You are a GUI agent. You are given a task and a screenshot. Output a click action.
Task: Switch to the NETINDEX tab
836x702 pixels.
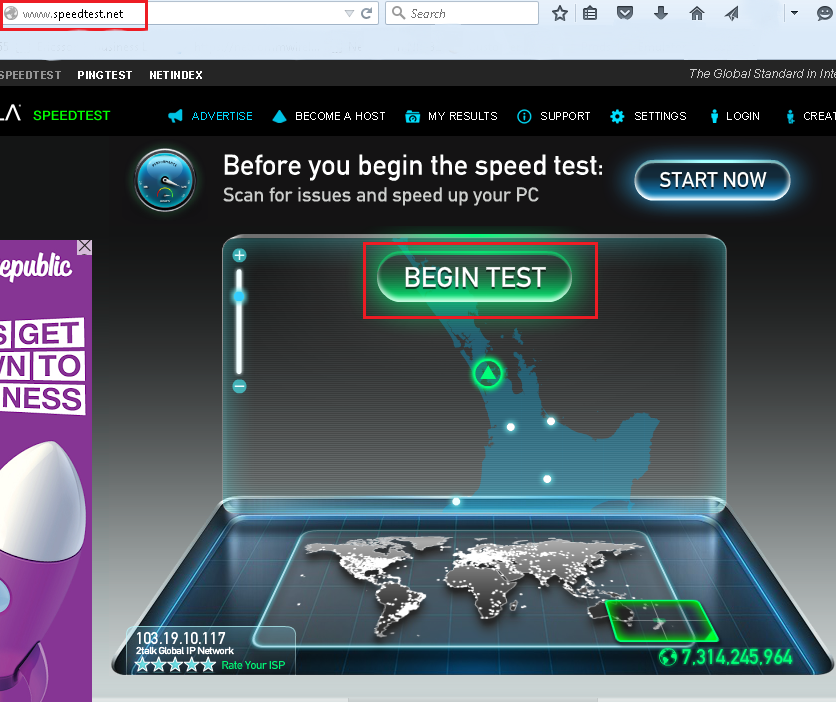point(176,75)
